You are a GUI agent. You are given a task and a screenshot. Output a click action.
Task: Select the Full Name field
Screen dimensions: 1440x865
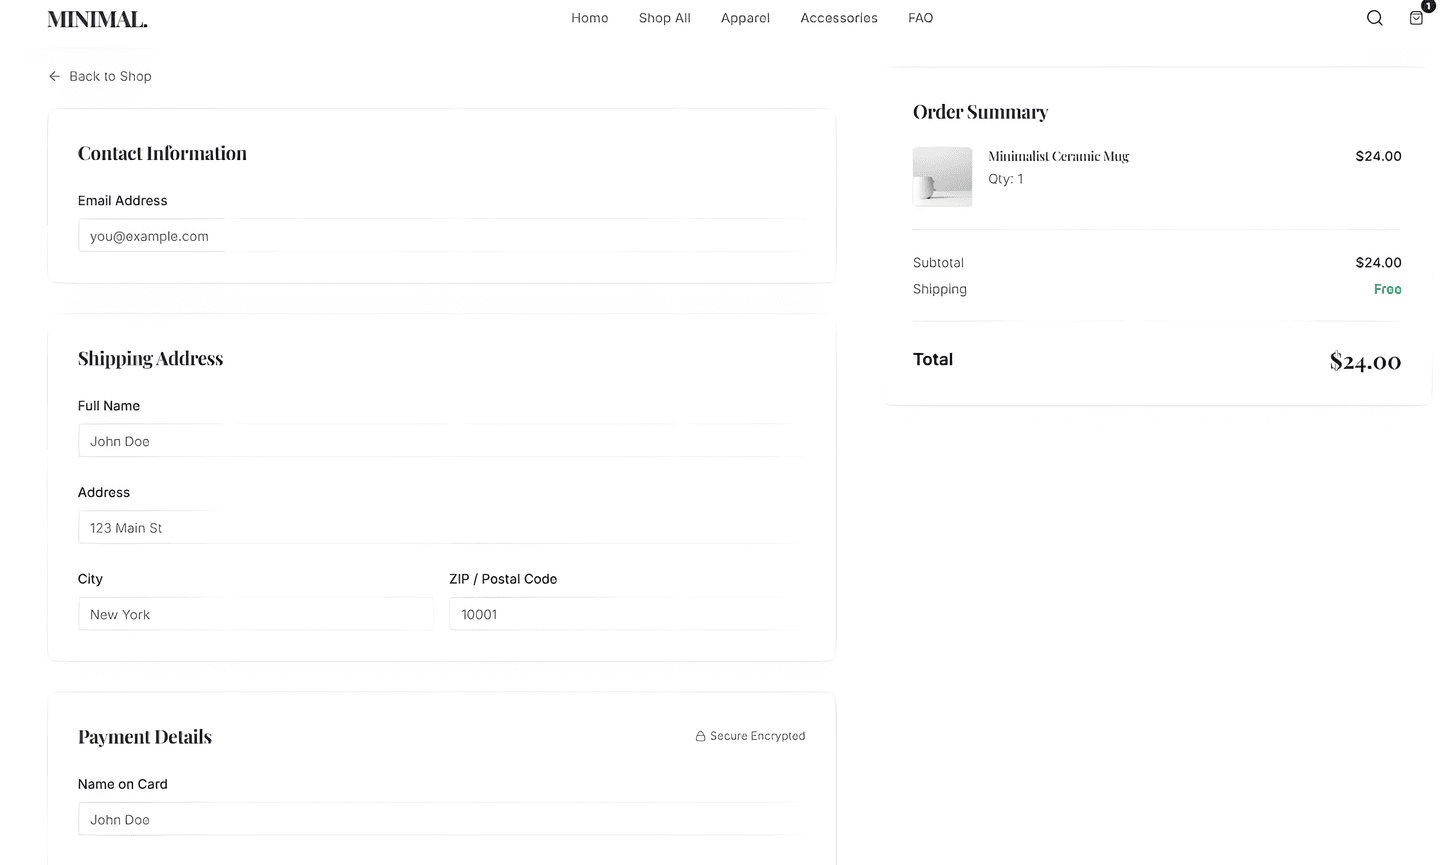point(440,441)
